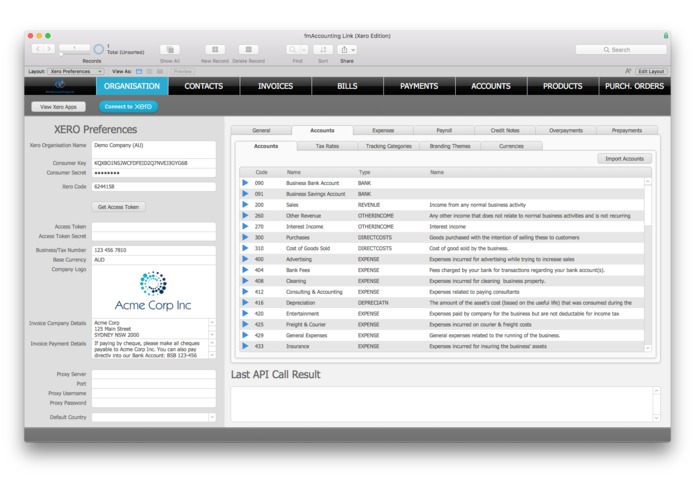Click the Connect to Xero button
Viewport: 695px width, 494px height.
pyautogui.click(x=128, y=107)
